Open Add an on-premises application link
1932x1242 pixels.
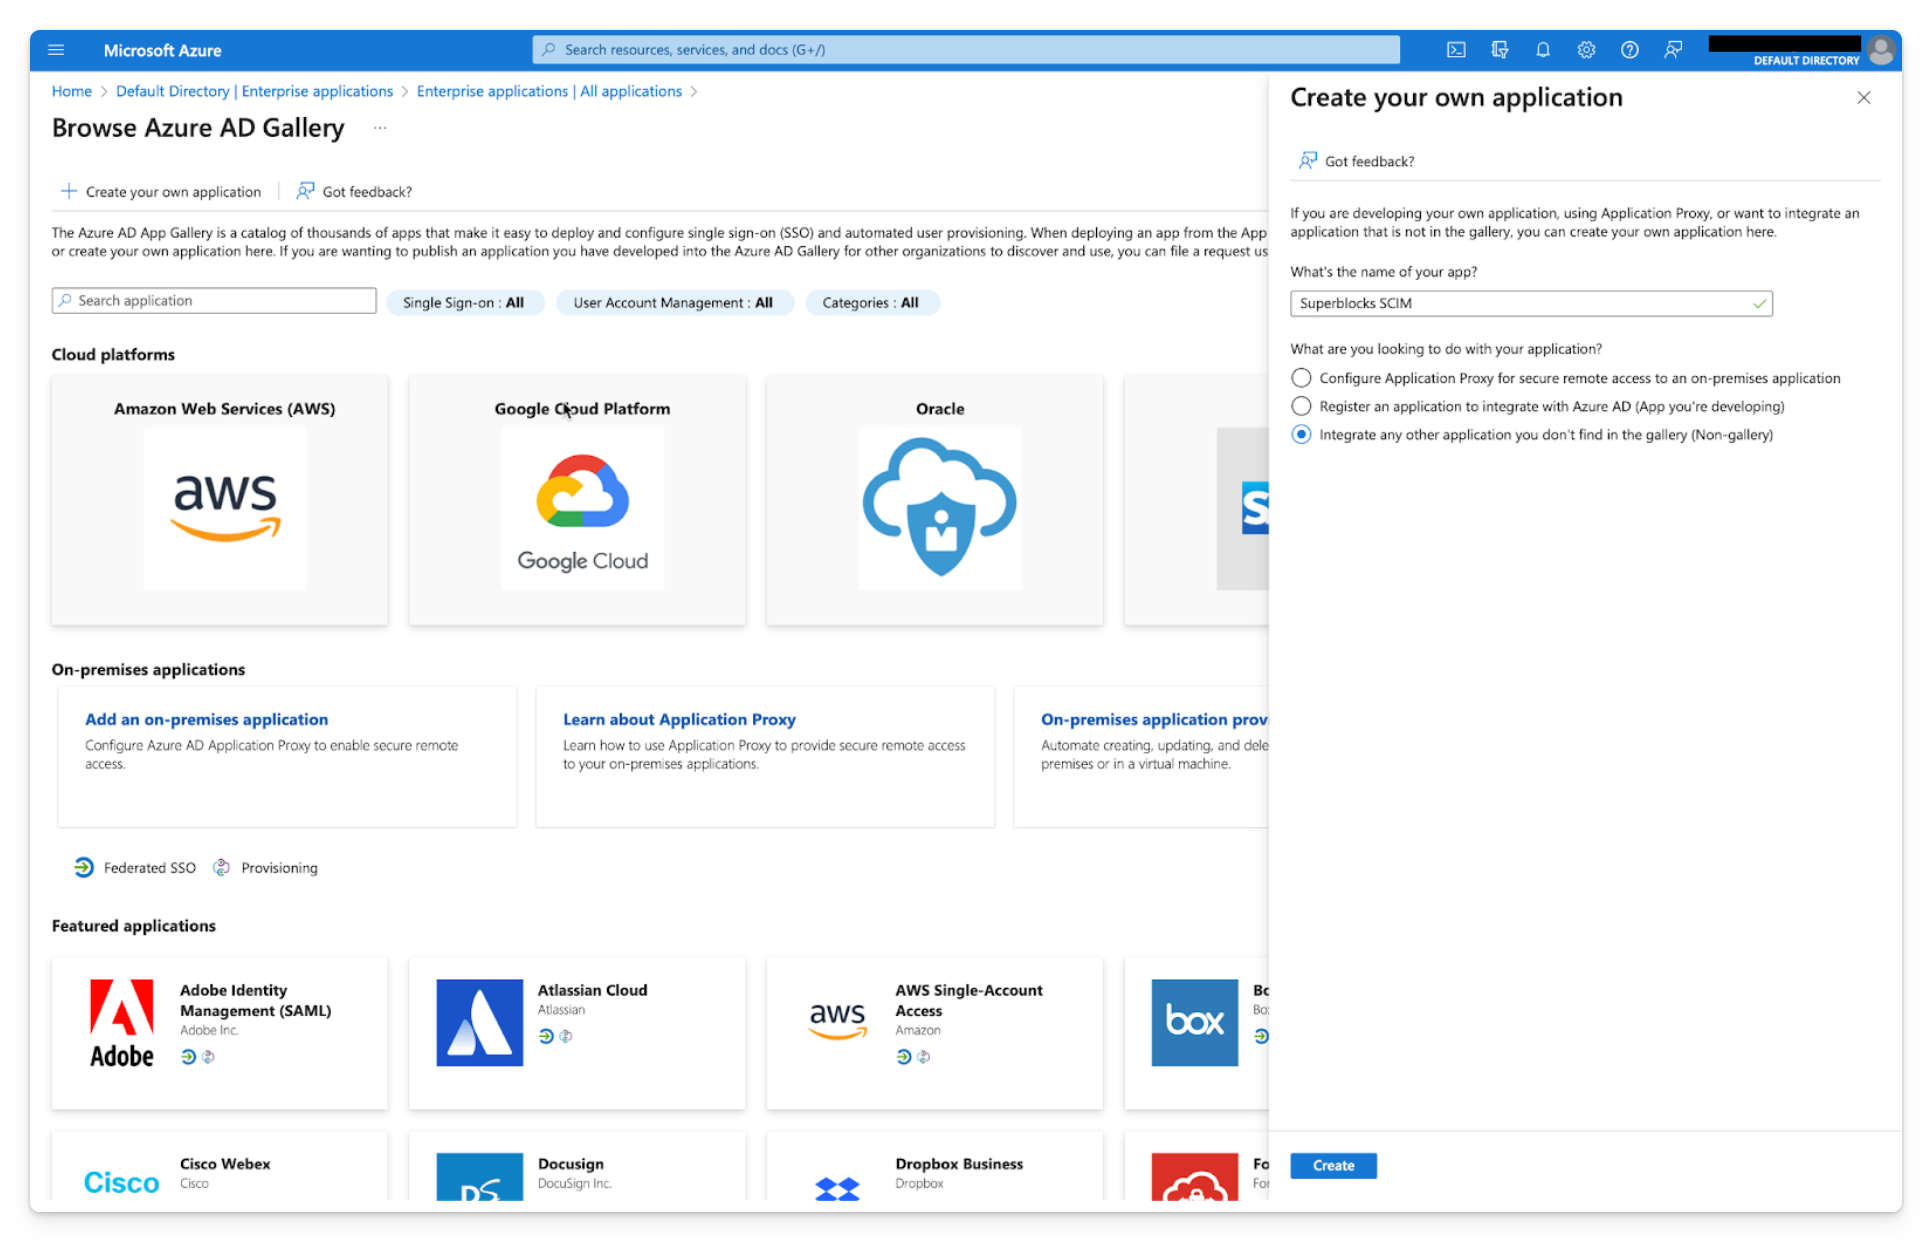click(206, 719)
